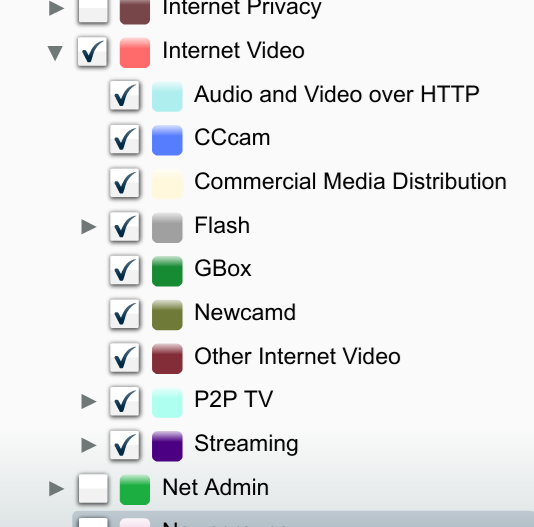Collapse the Internet Video group
Screen dimensions: 534x527
(x=55, y=53)
